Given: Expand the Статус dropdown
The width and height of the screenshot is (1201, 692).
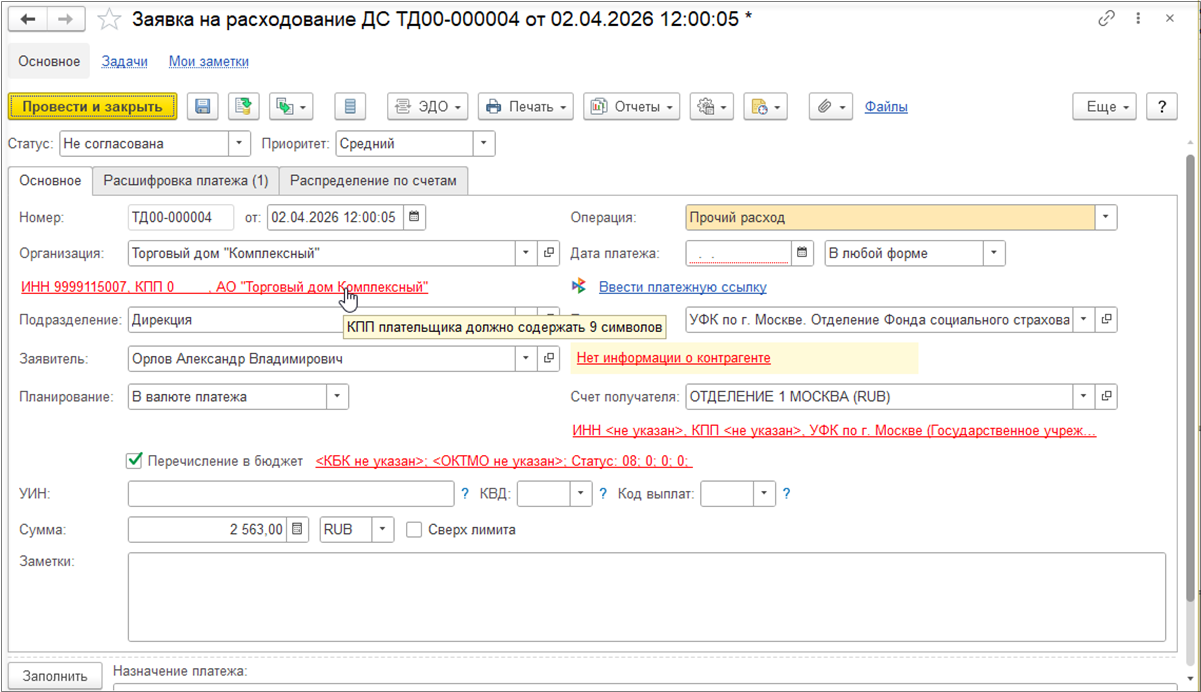Looking at the screenshot, I should (x=239, y=144).
